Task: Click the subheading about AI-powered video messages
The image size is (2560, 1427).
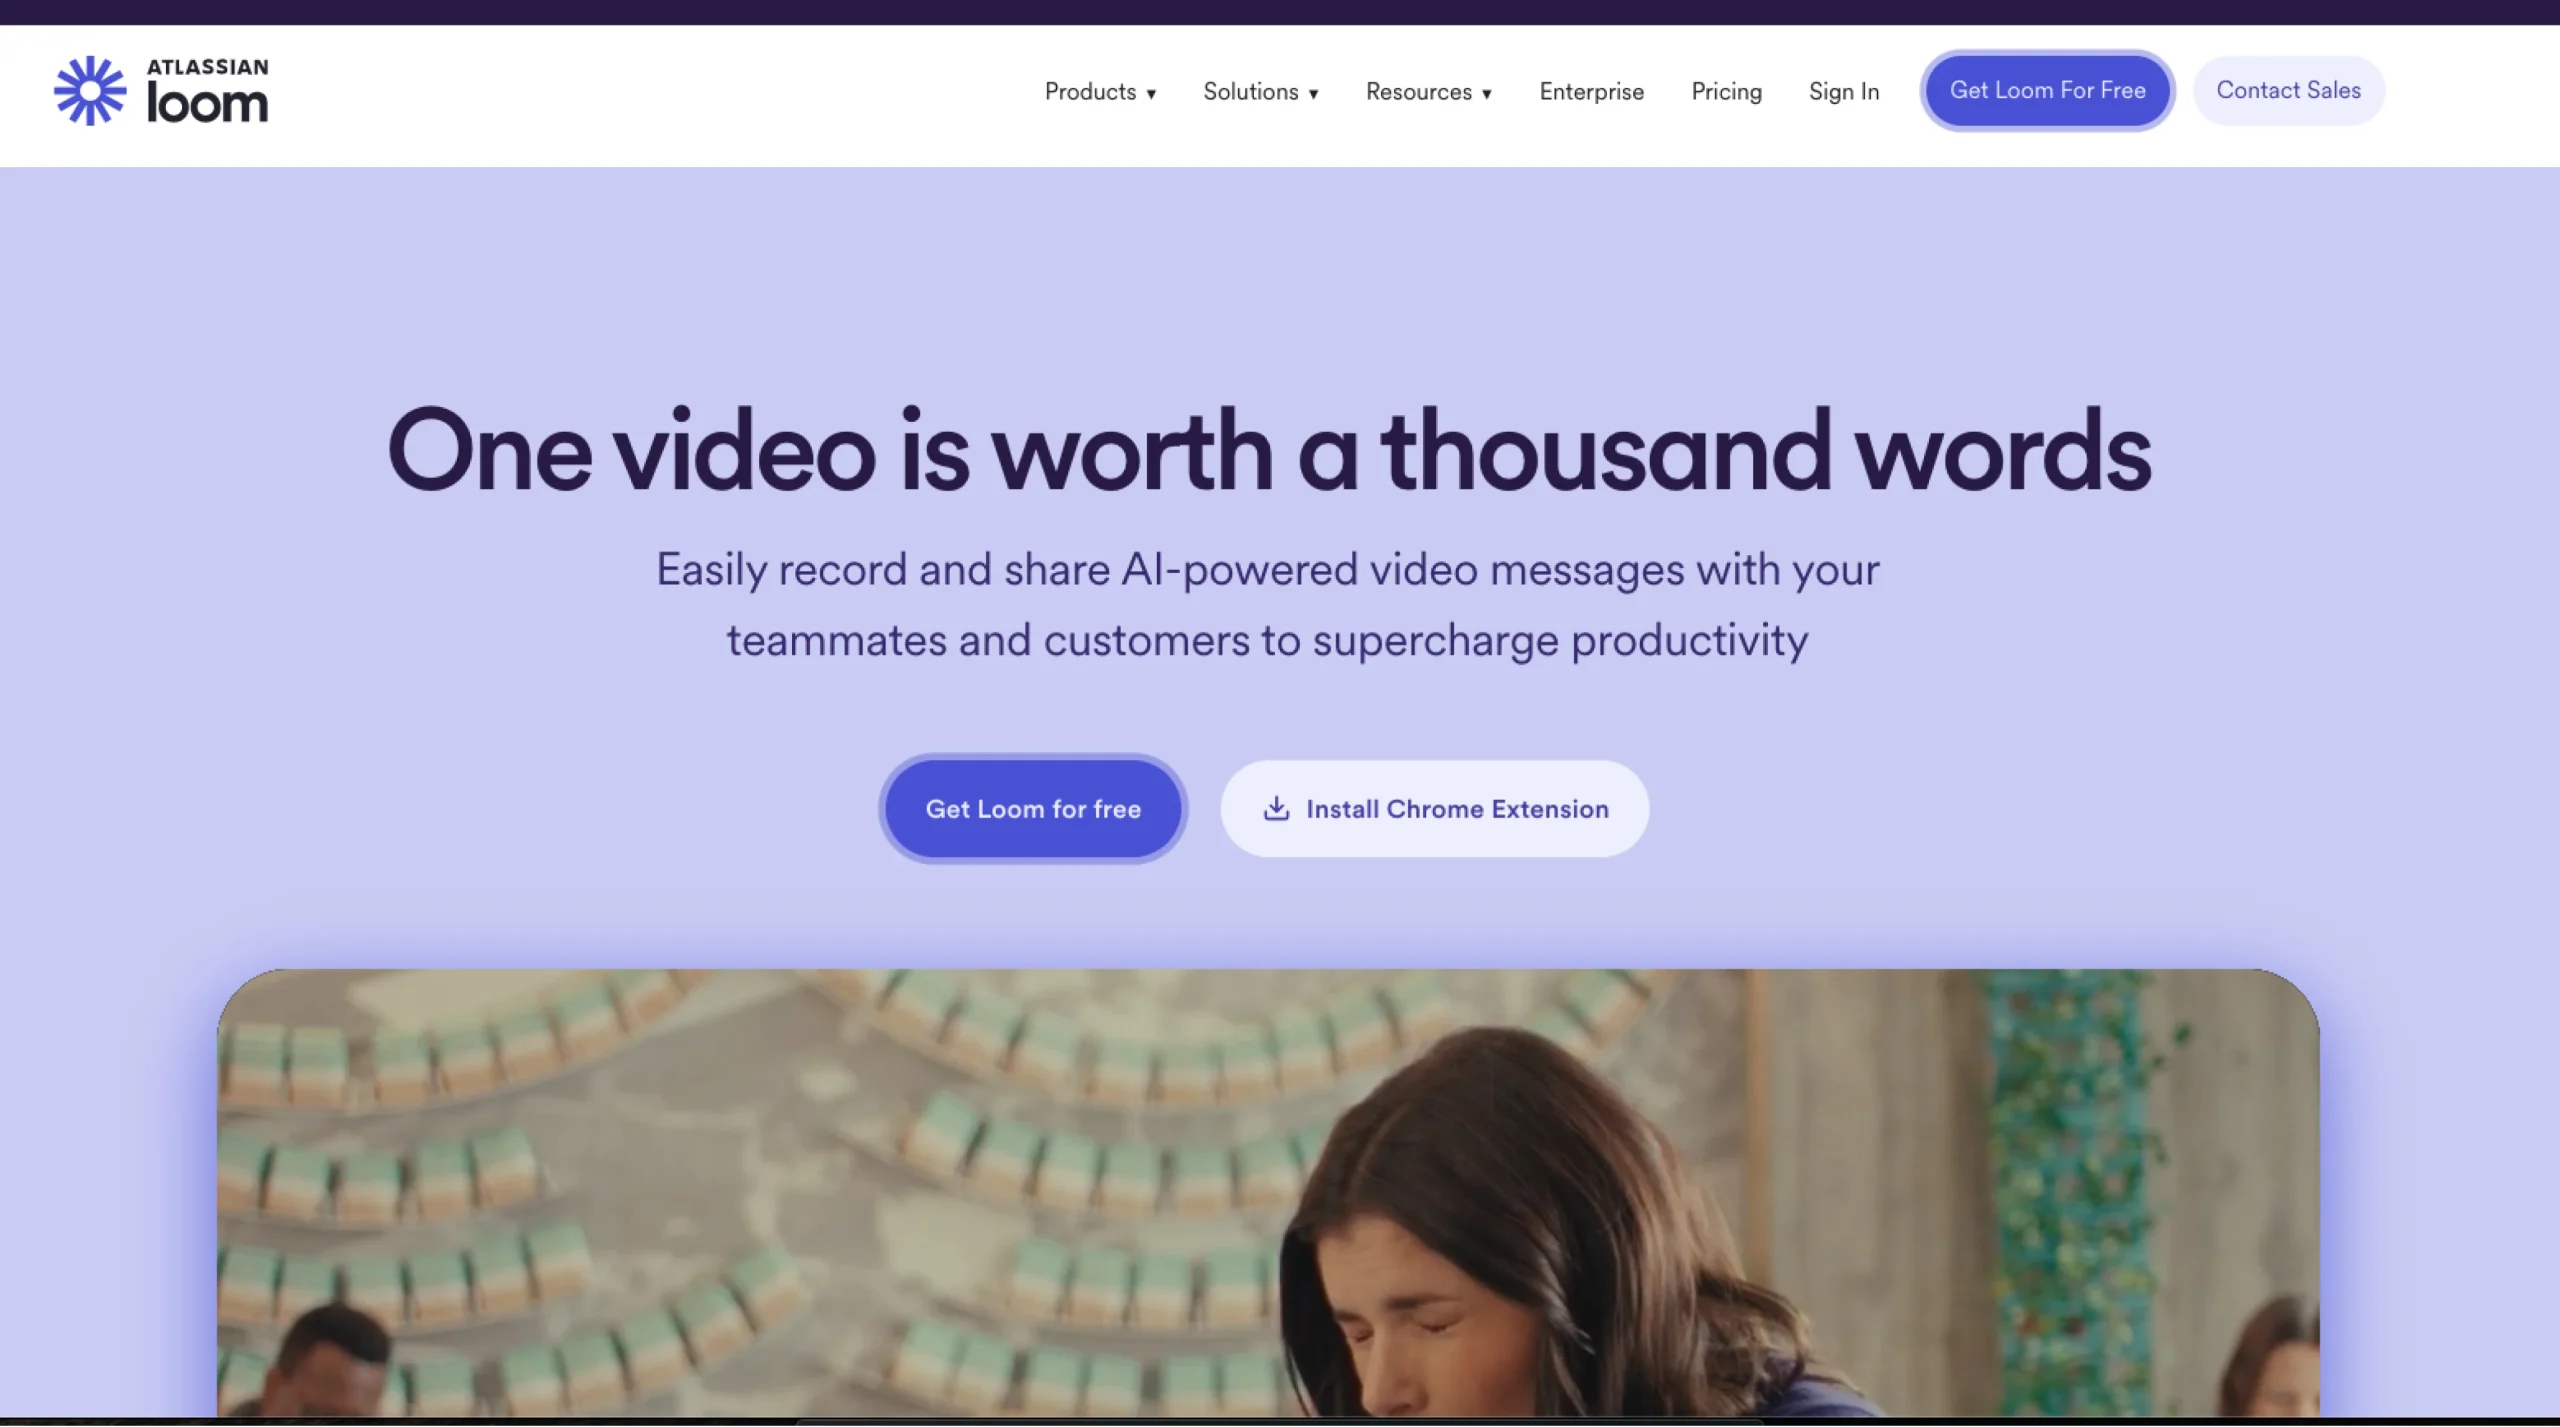Action: click(1268, 604)
